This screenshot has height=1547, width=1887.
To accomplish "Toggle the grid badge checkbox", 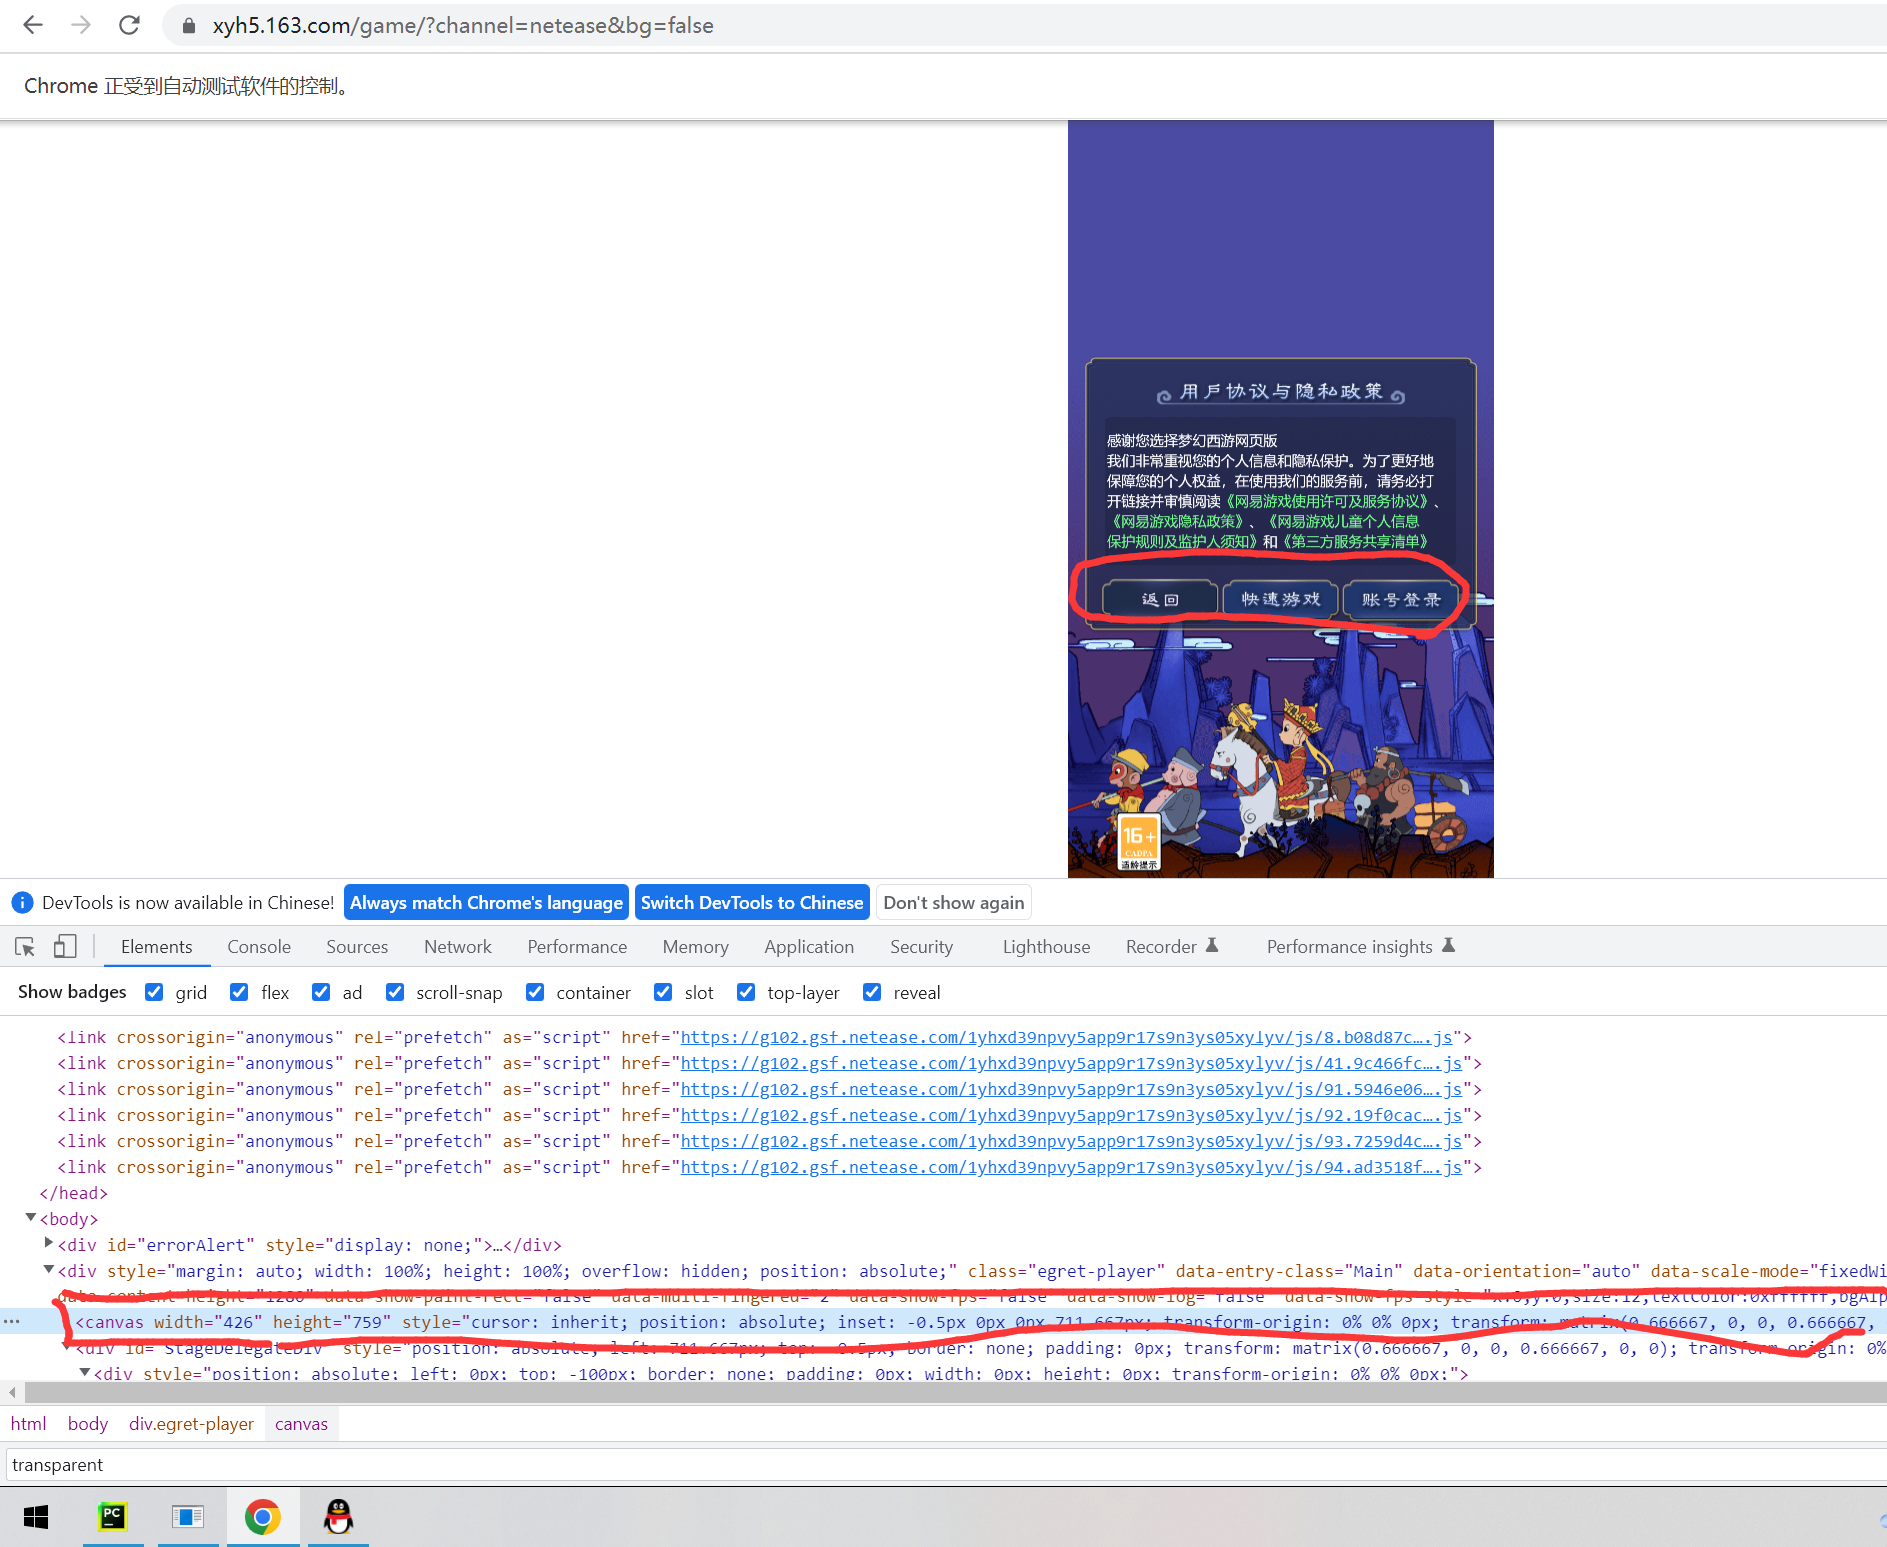I will 154,992.
